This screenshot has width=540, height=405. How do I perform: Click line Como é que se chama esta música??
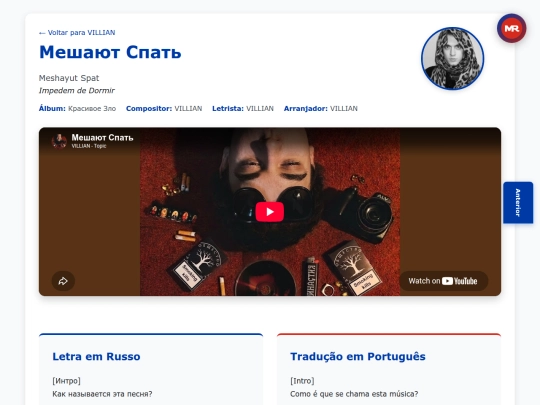click(354, 394)
